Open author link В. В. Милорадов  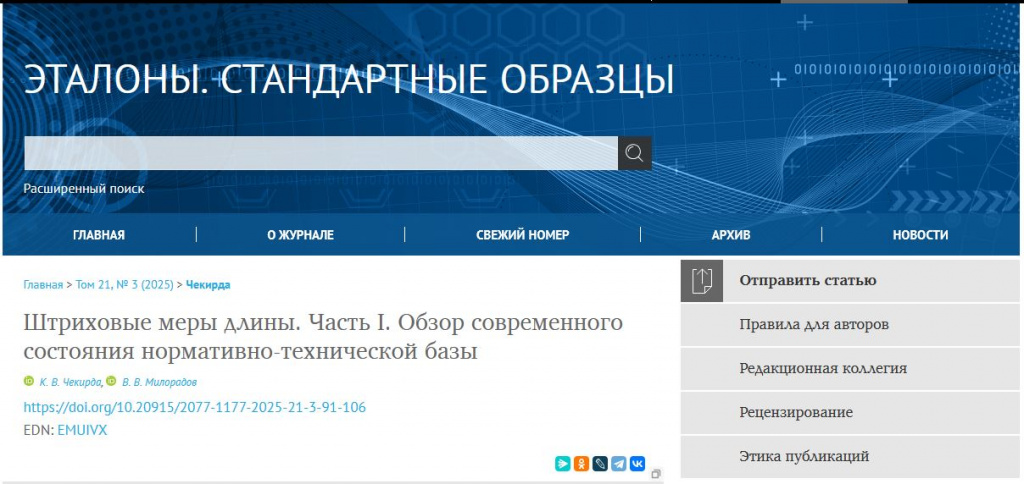point(159,382)
